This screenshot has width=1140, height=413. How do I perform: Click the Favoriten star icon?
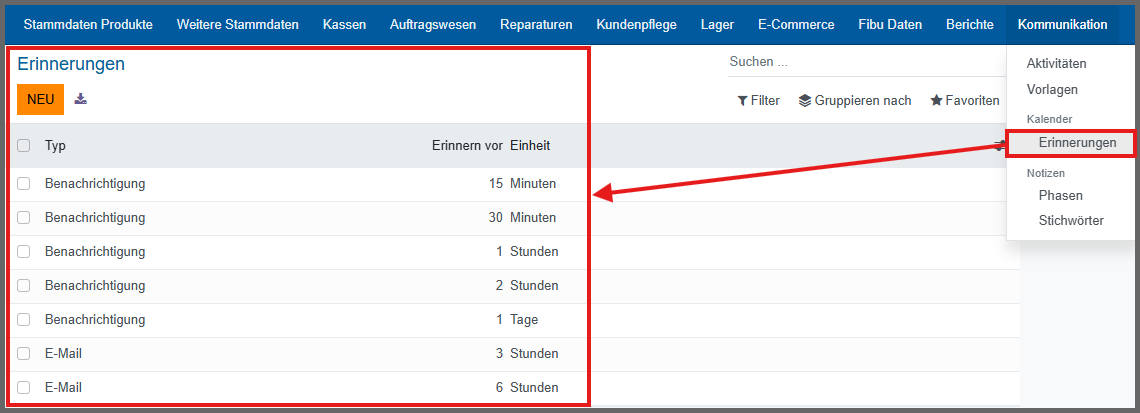click(x=936, y=101)
